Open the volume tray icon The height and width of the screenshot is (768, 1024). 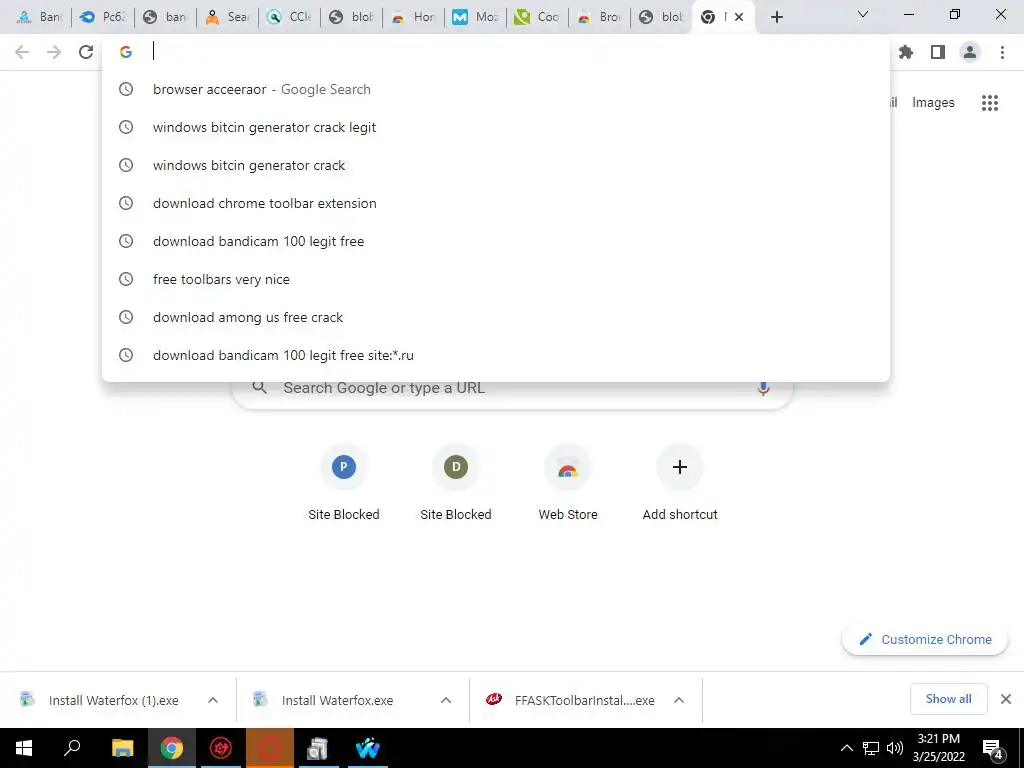click(895, 748)
